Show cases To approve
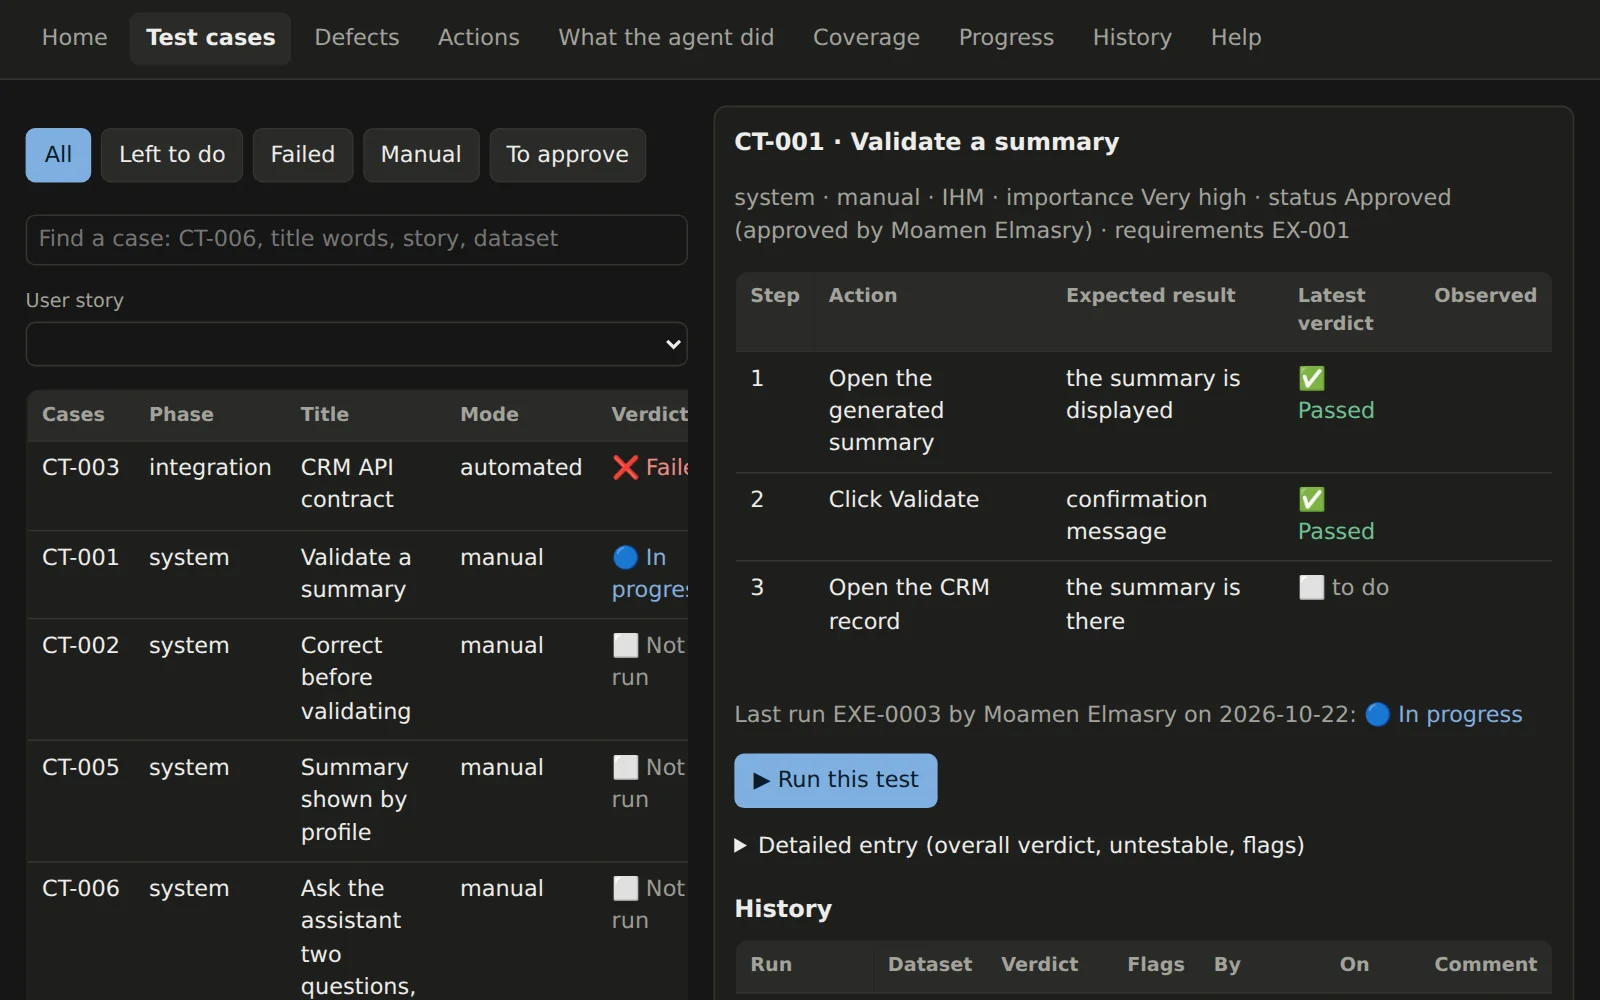This screenshot has width=1600, height=1000. click(567, 155)
